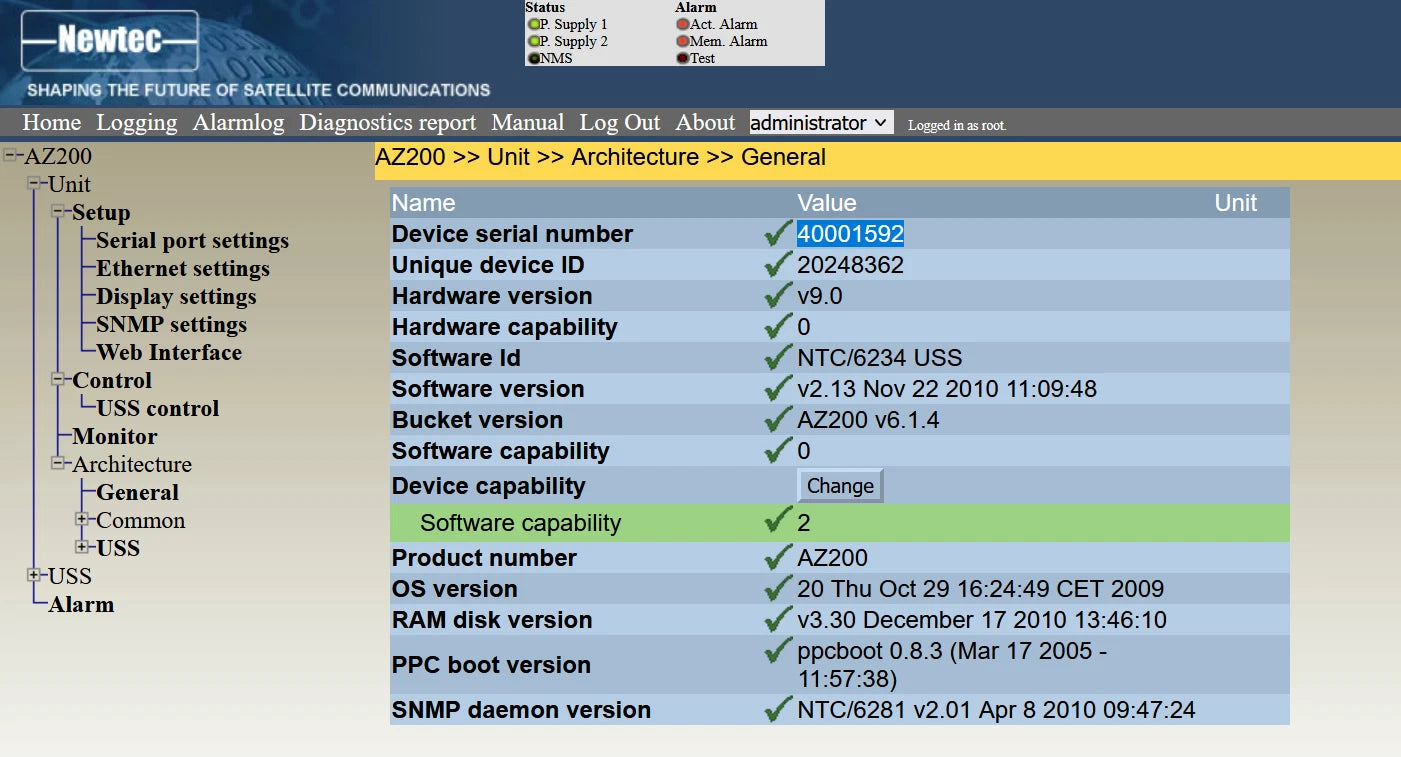Collapse the Setup tree branch

pyautogui.click(x=60, y=211)
